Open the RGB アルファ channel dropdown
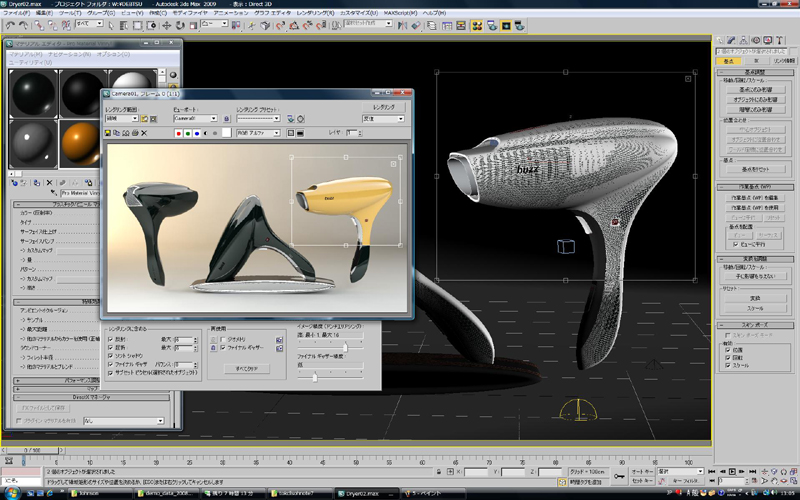The width and height of the screenshot is (800, 500). pos(277,132)
